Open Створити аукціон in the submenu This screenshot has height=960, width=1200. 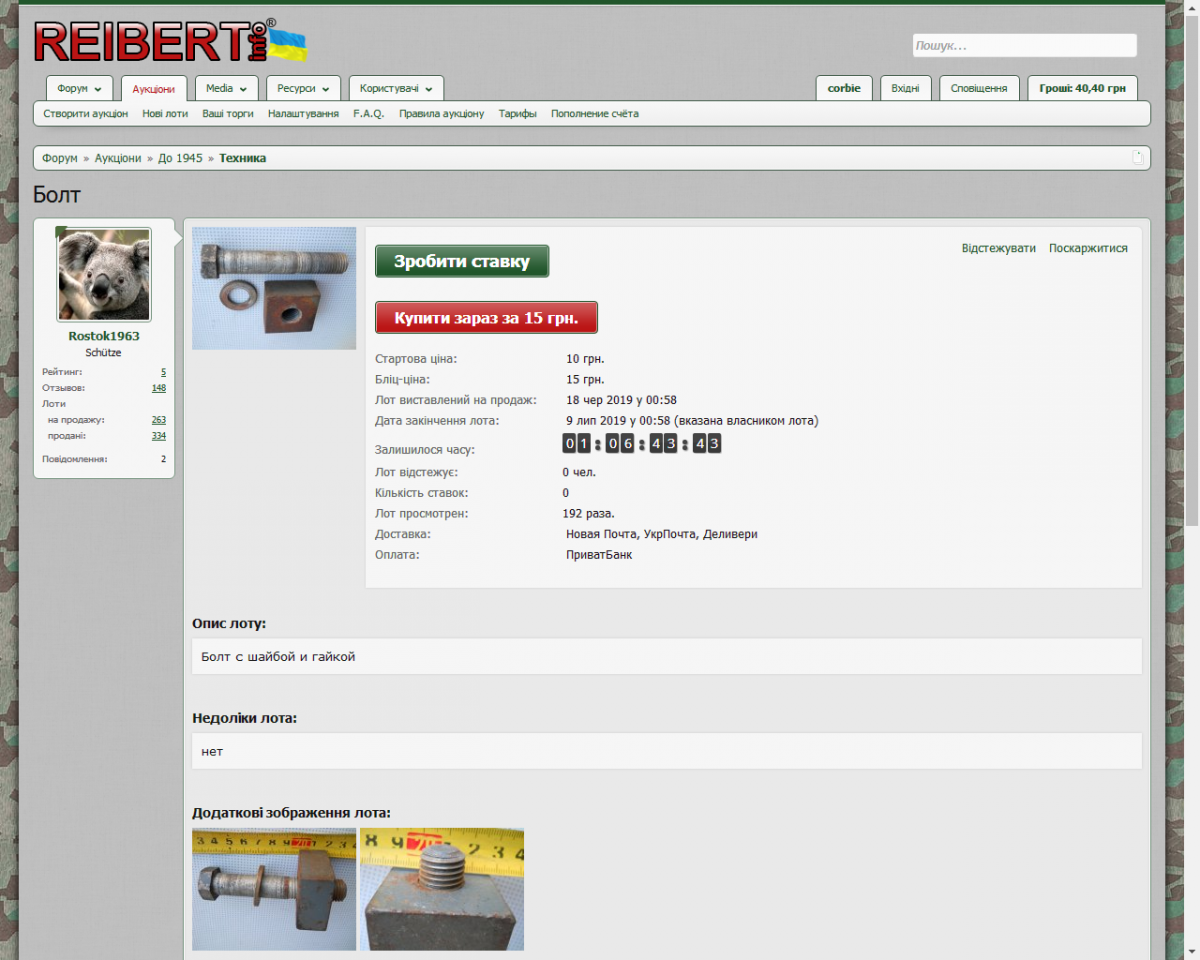click(86, 114)
